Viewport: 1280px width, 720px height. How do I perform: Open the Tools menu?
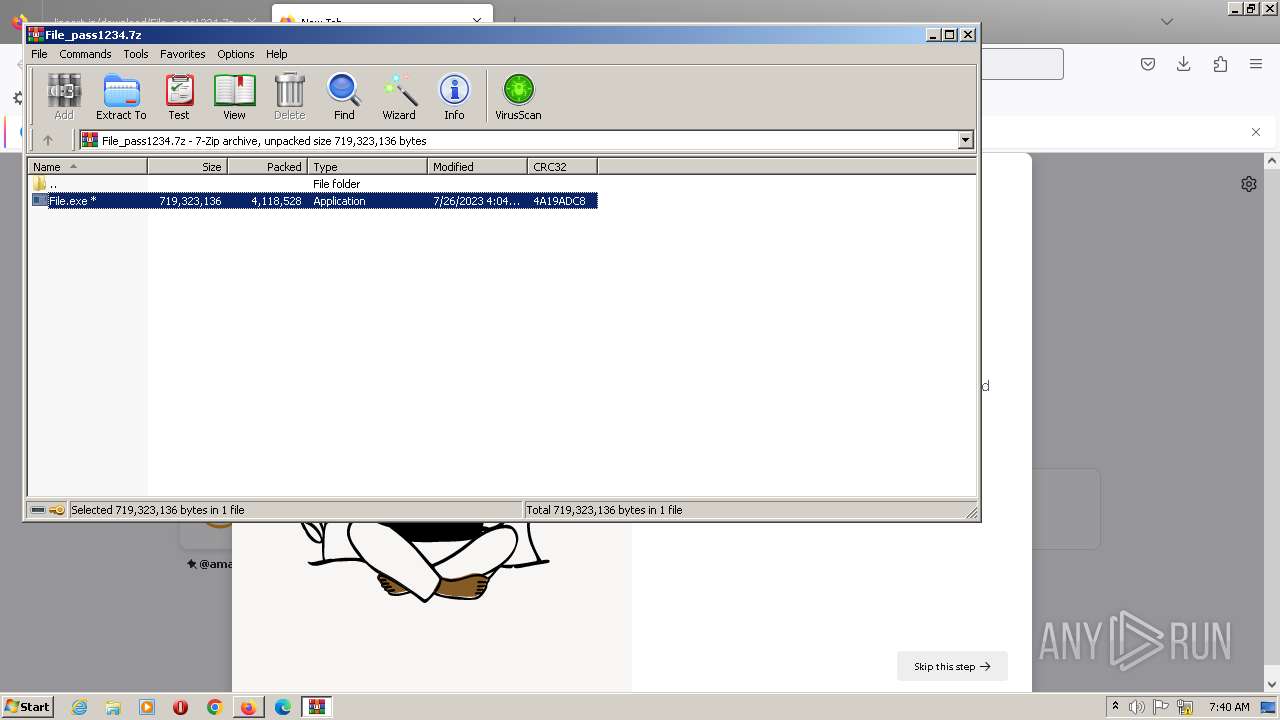click(136, 54)
